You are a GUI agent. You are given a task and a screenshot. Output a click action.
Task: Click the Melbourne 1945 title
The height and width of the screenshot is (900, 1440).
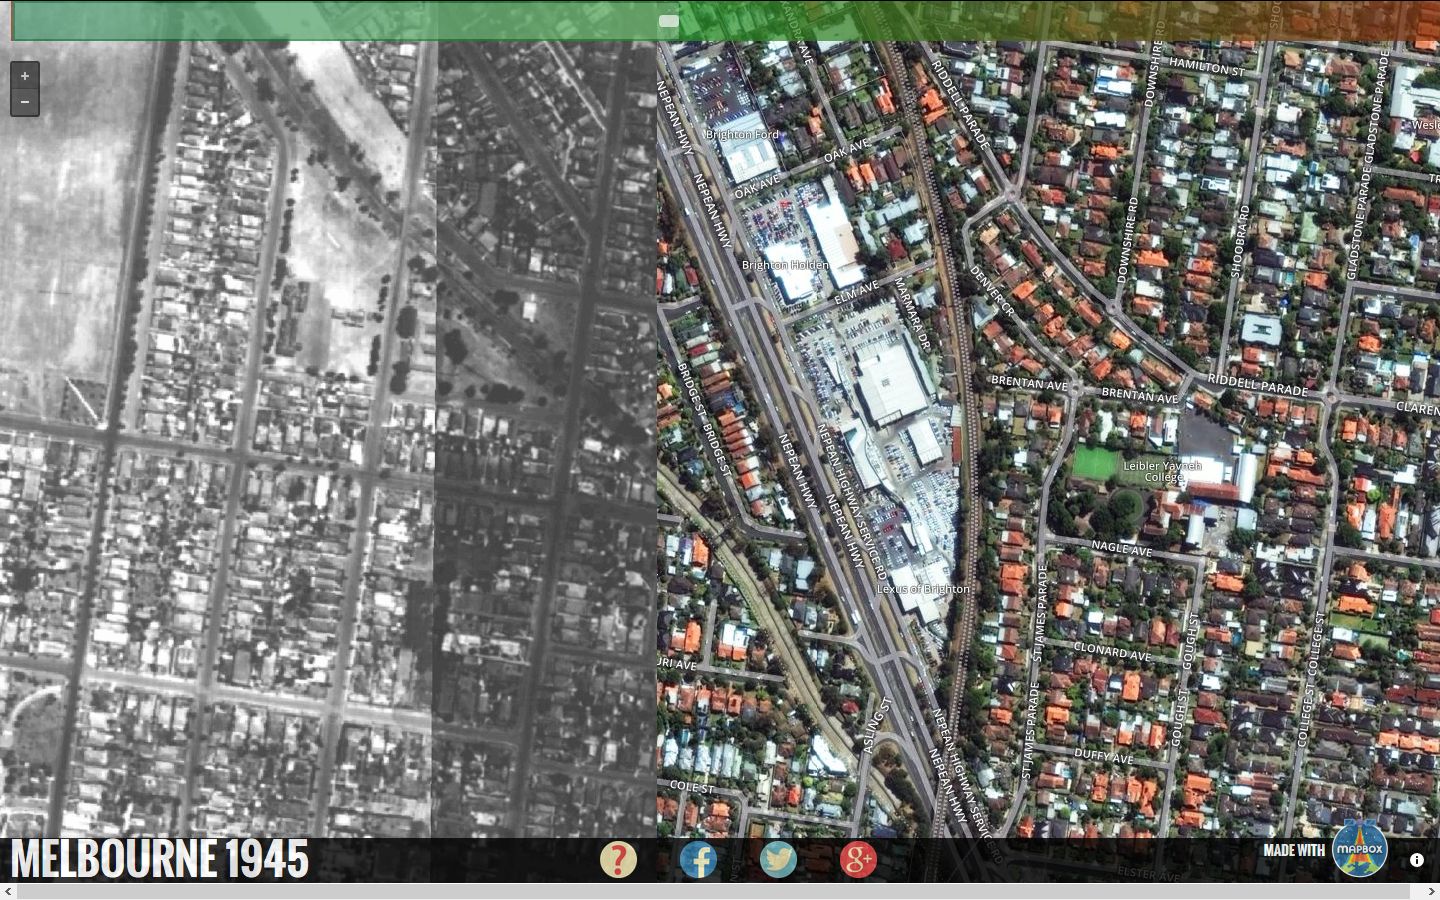[x=160, y=860]
